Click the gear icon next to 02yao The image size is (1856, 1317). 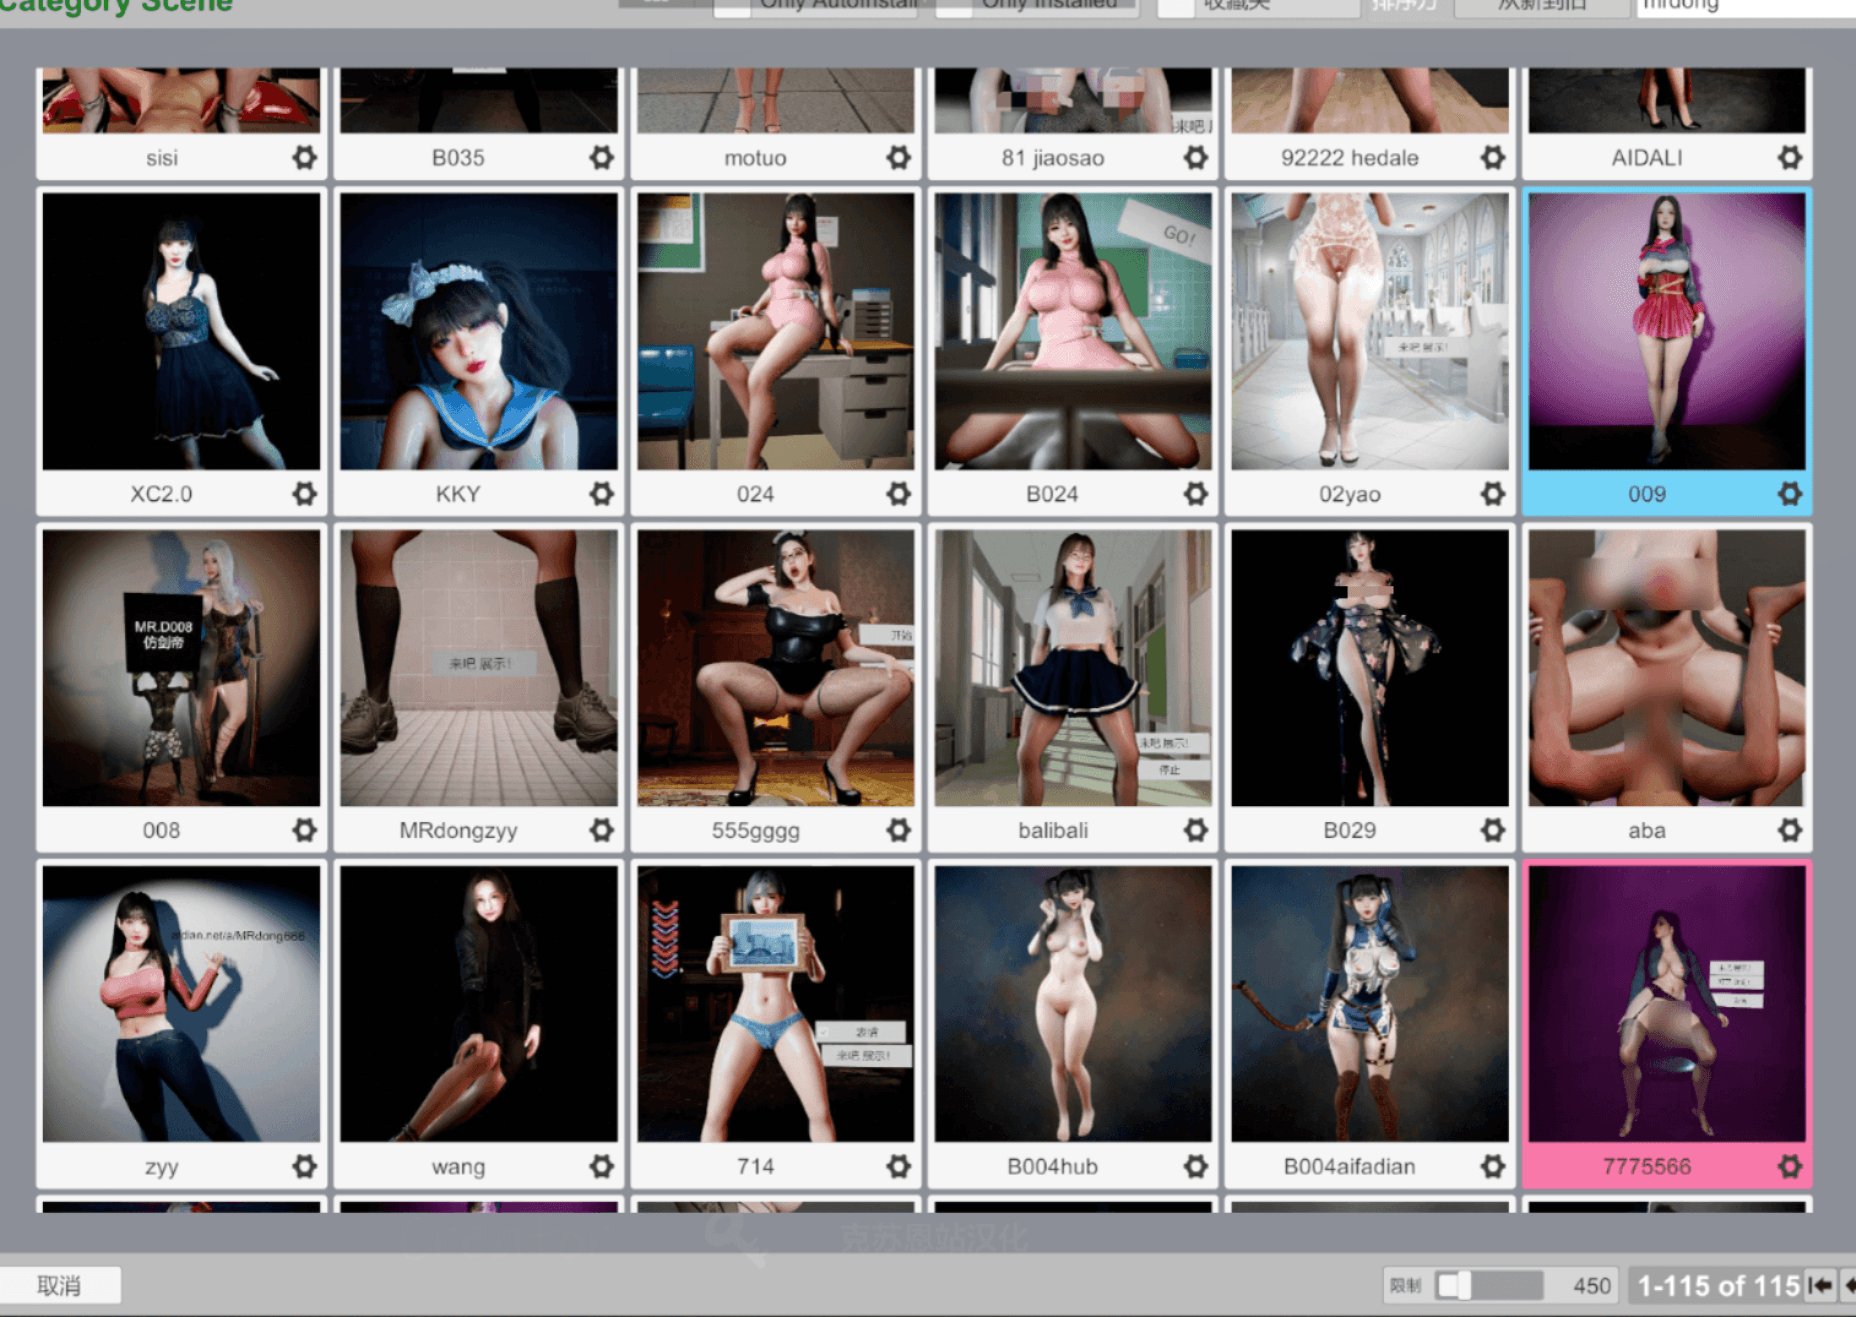point(1492,493)
